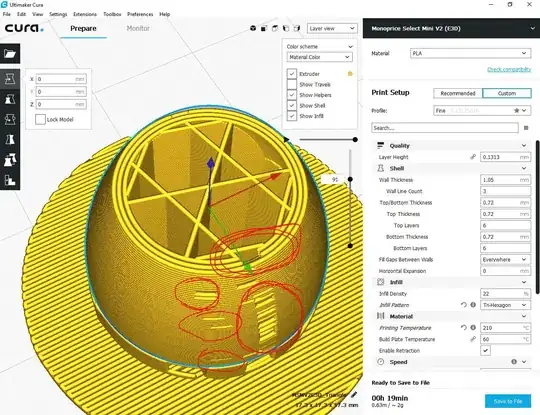The height and width of the screenshot is (415, 540).
Task: Toggle the Extruder checkbox
Action: [x=292, y=74]
